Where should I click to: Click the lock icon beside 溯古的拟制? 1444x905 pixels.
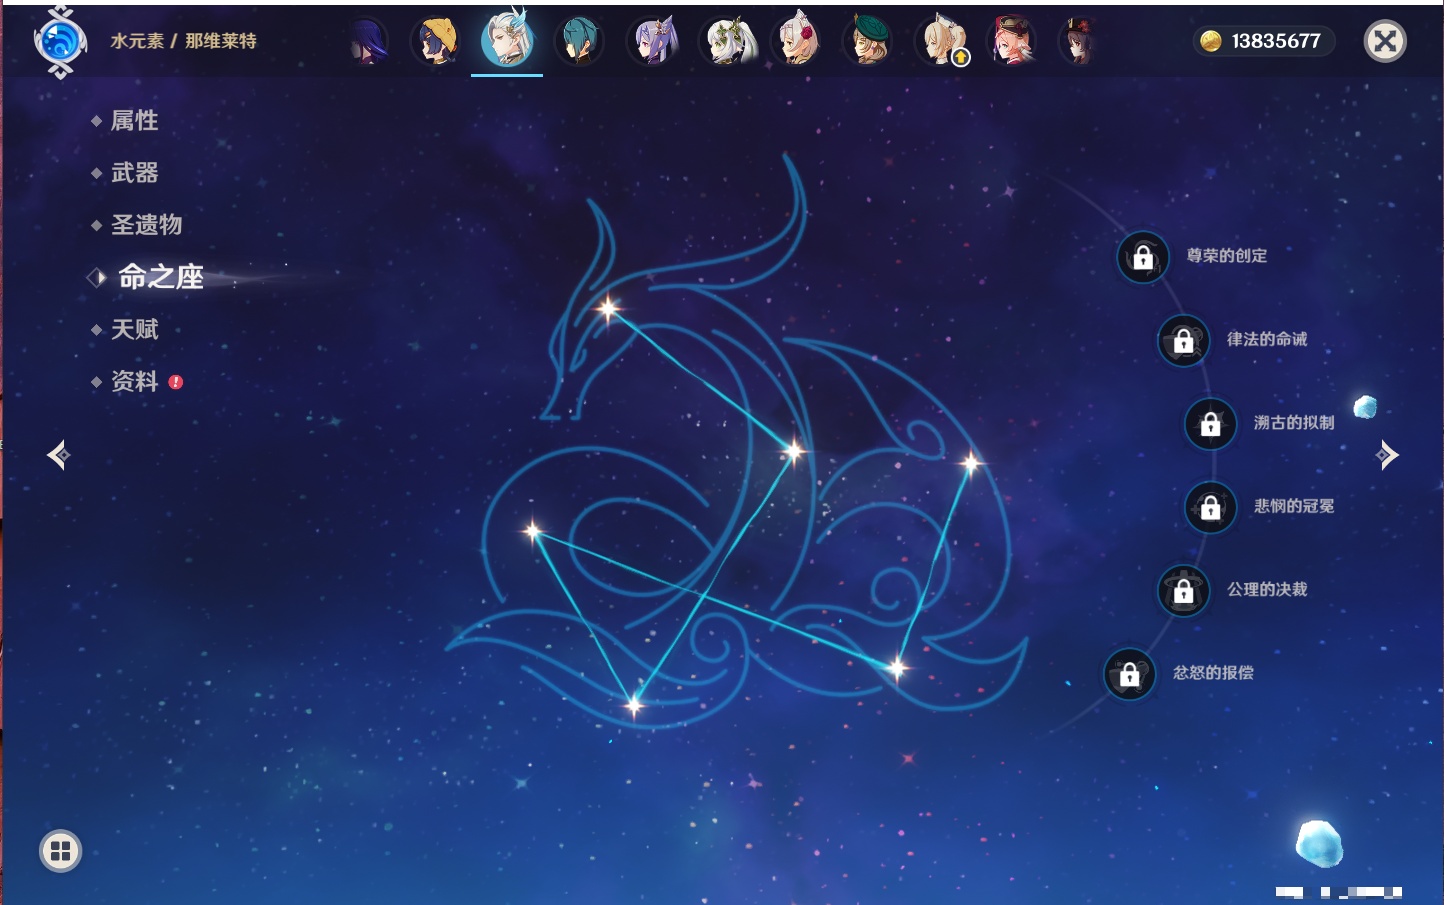1210,424
